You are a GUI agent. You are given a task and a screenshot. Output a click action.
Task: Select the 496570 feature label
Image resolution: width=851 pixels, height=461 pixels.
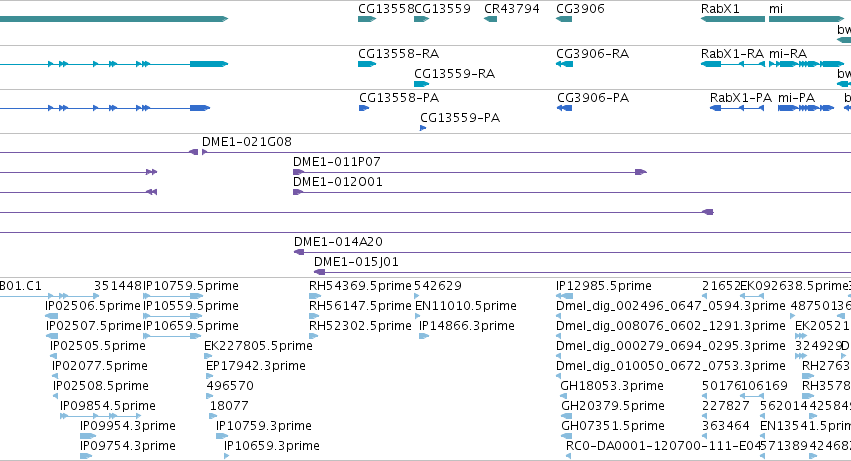tap(230, 386)
